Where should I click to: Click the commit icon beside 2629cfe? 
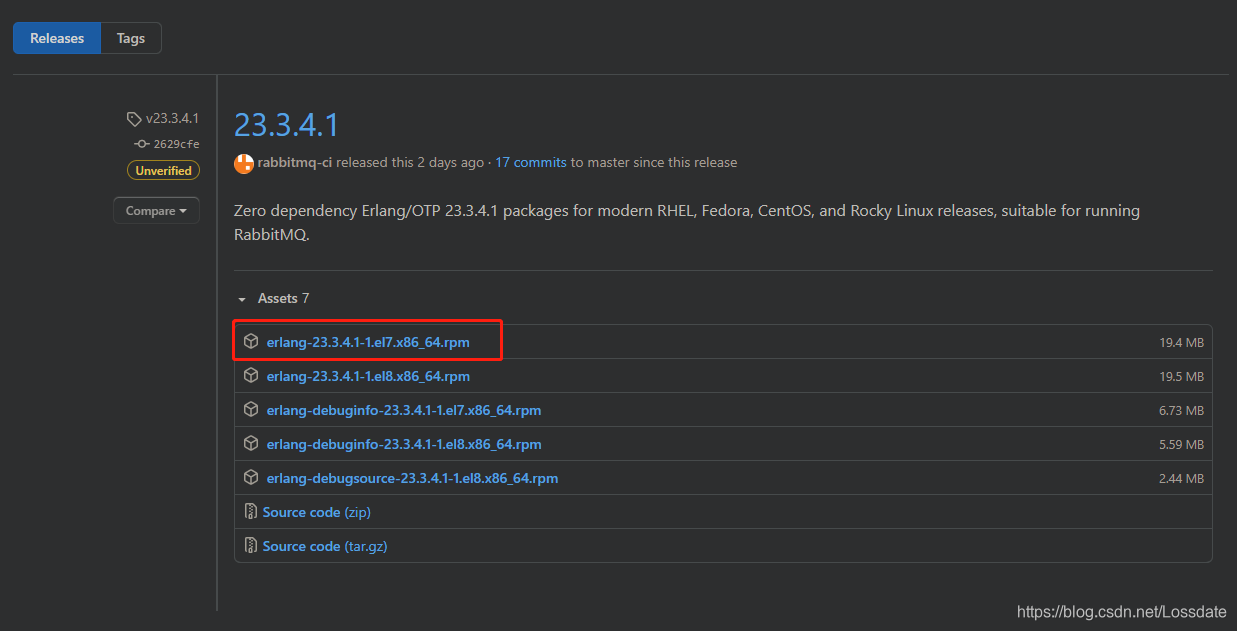[x=142, y=144]
